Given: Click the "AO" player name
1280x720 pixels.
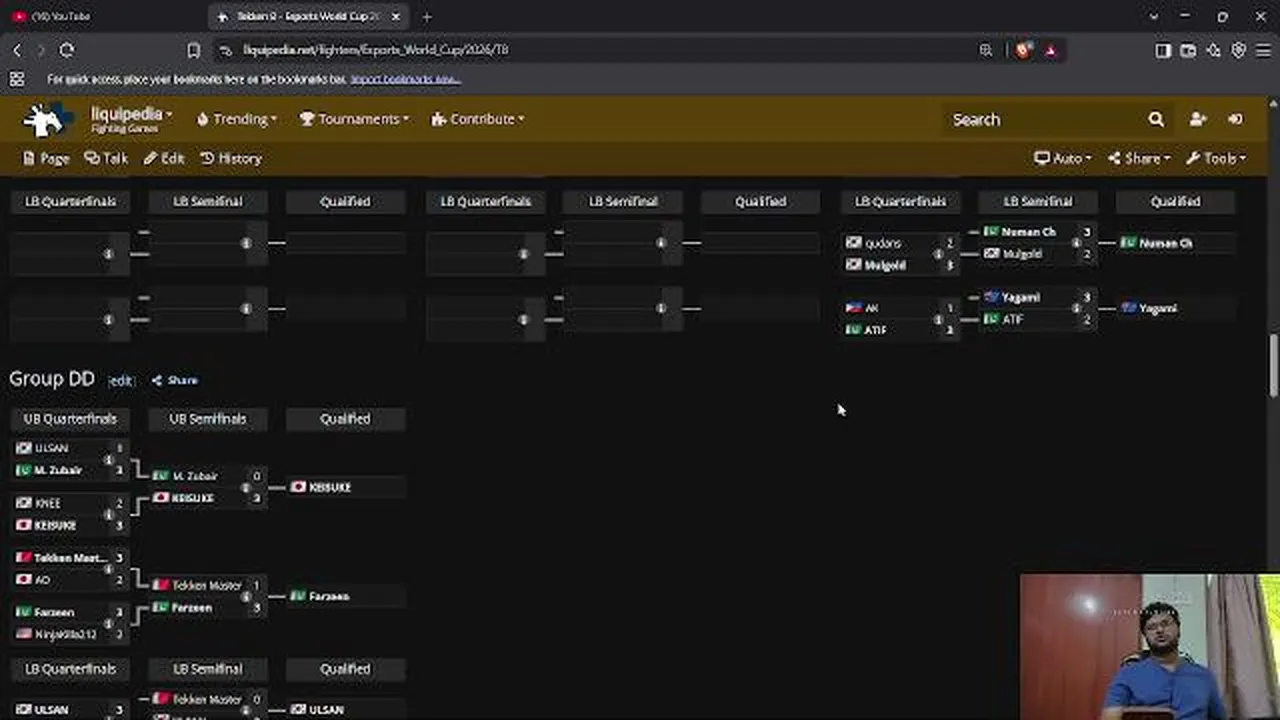Looking at the screenshot, I should pyautogui.click(x=42, y=580).
